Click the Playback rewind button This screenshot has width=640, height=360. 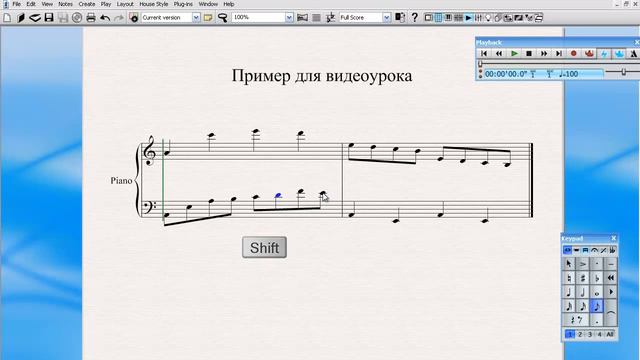click(499, 53)
